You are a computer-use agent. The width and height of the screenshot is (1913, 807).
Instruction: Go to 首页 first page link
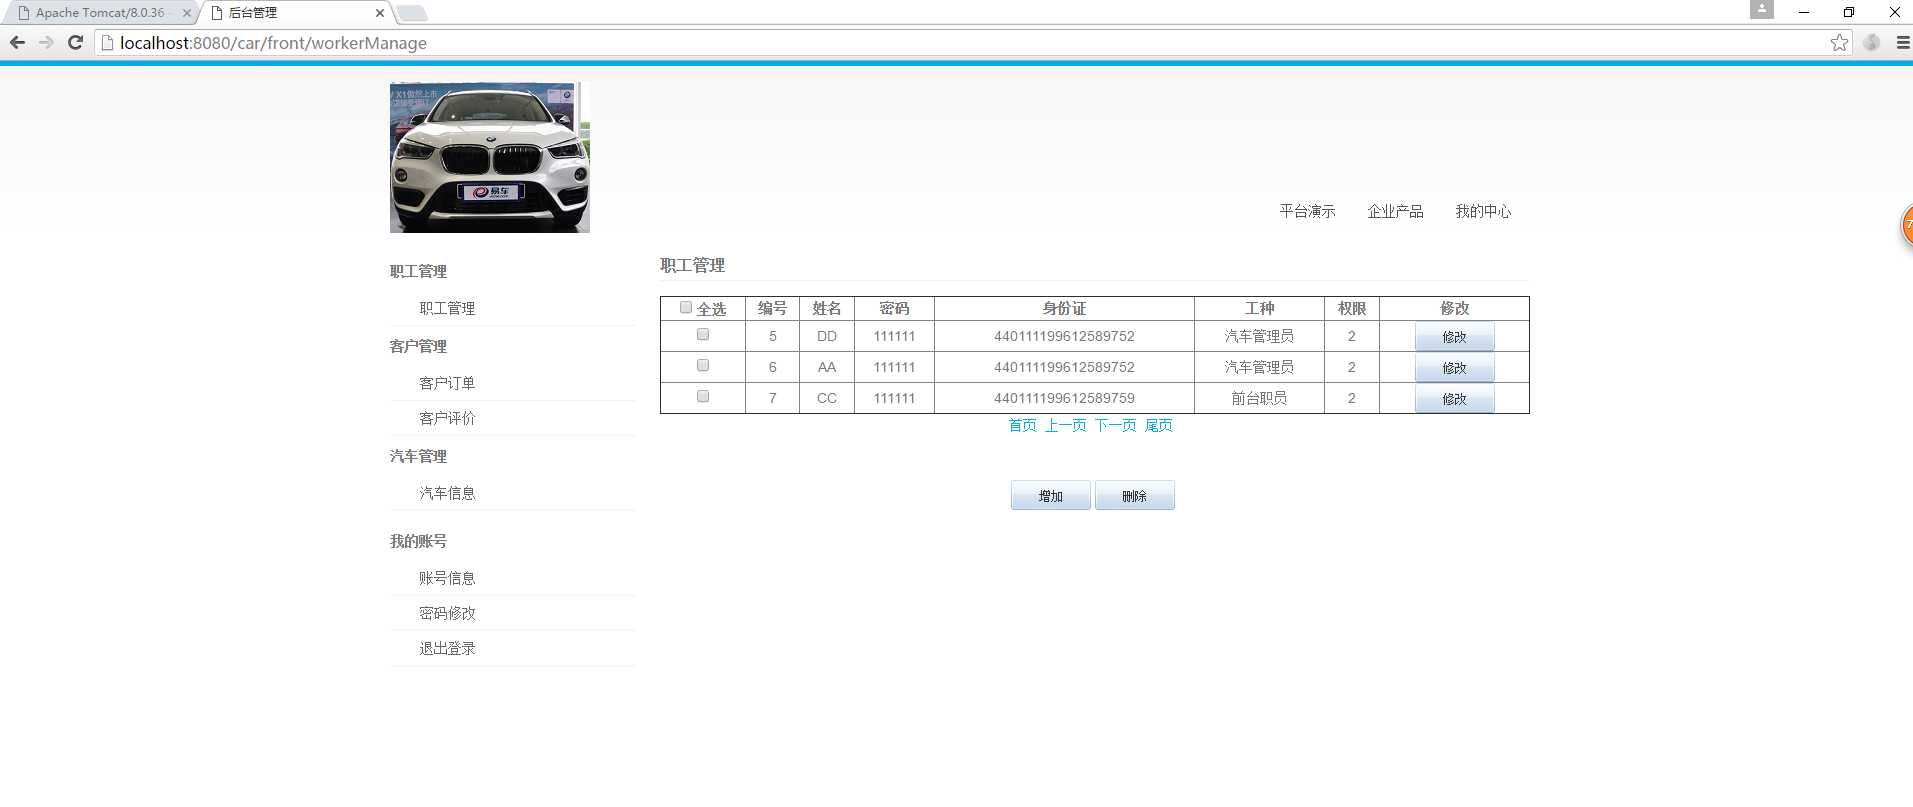tap(1022, 425)
